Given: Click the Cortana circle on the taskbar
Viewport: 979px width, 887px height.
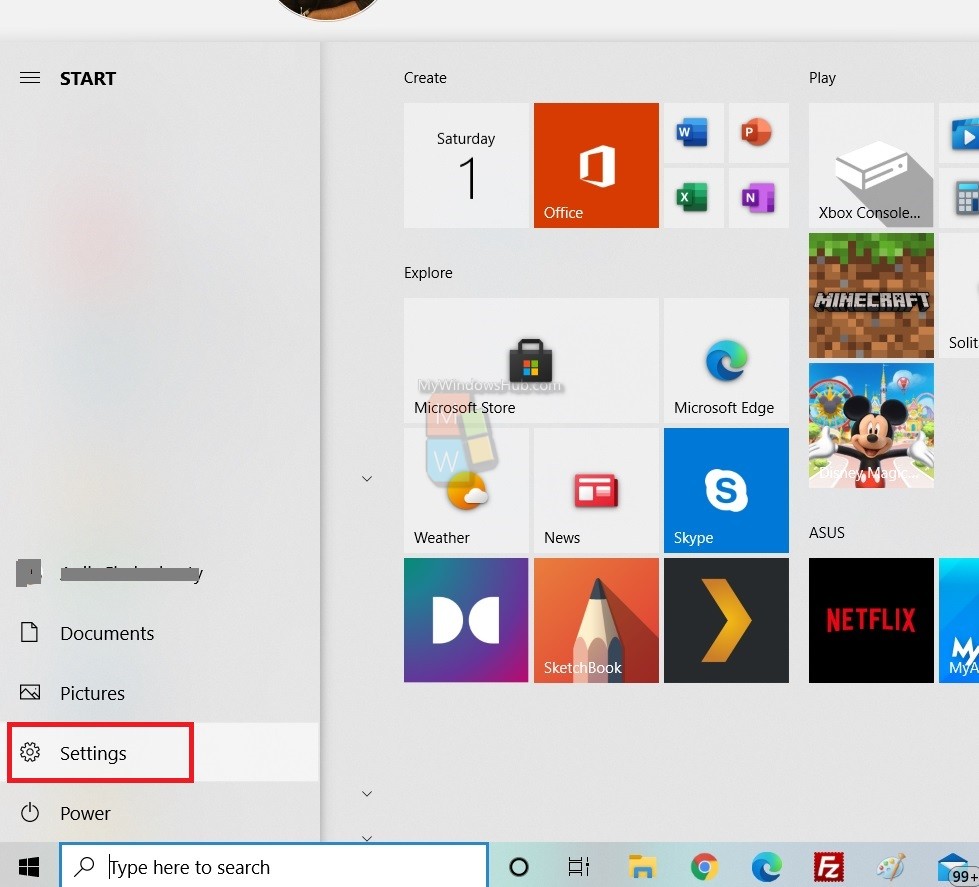Looking at the screenshot, I should (519, 866).
